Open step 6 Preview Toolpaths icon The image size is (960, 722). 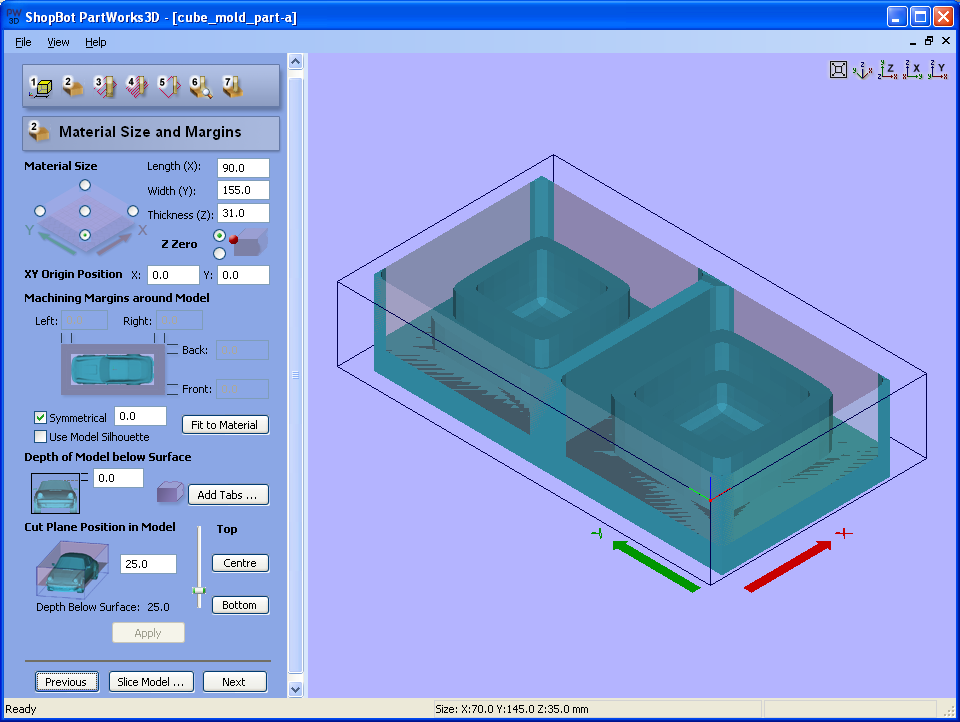201,86
